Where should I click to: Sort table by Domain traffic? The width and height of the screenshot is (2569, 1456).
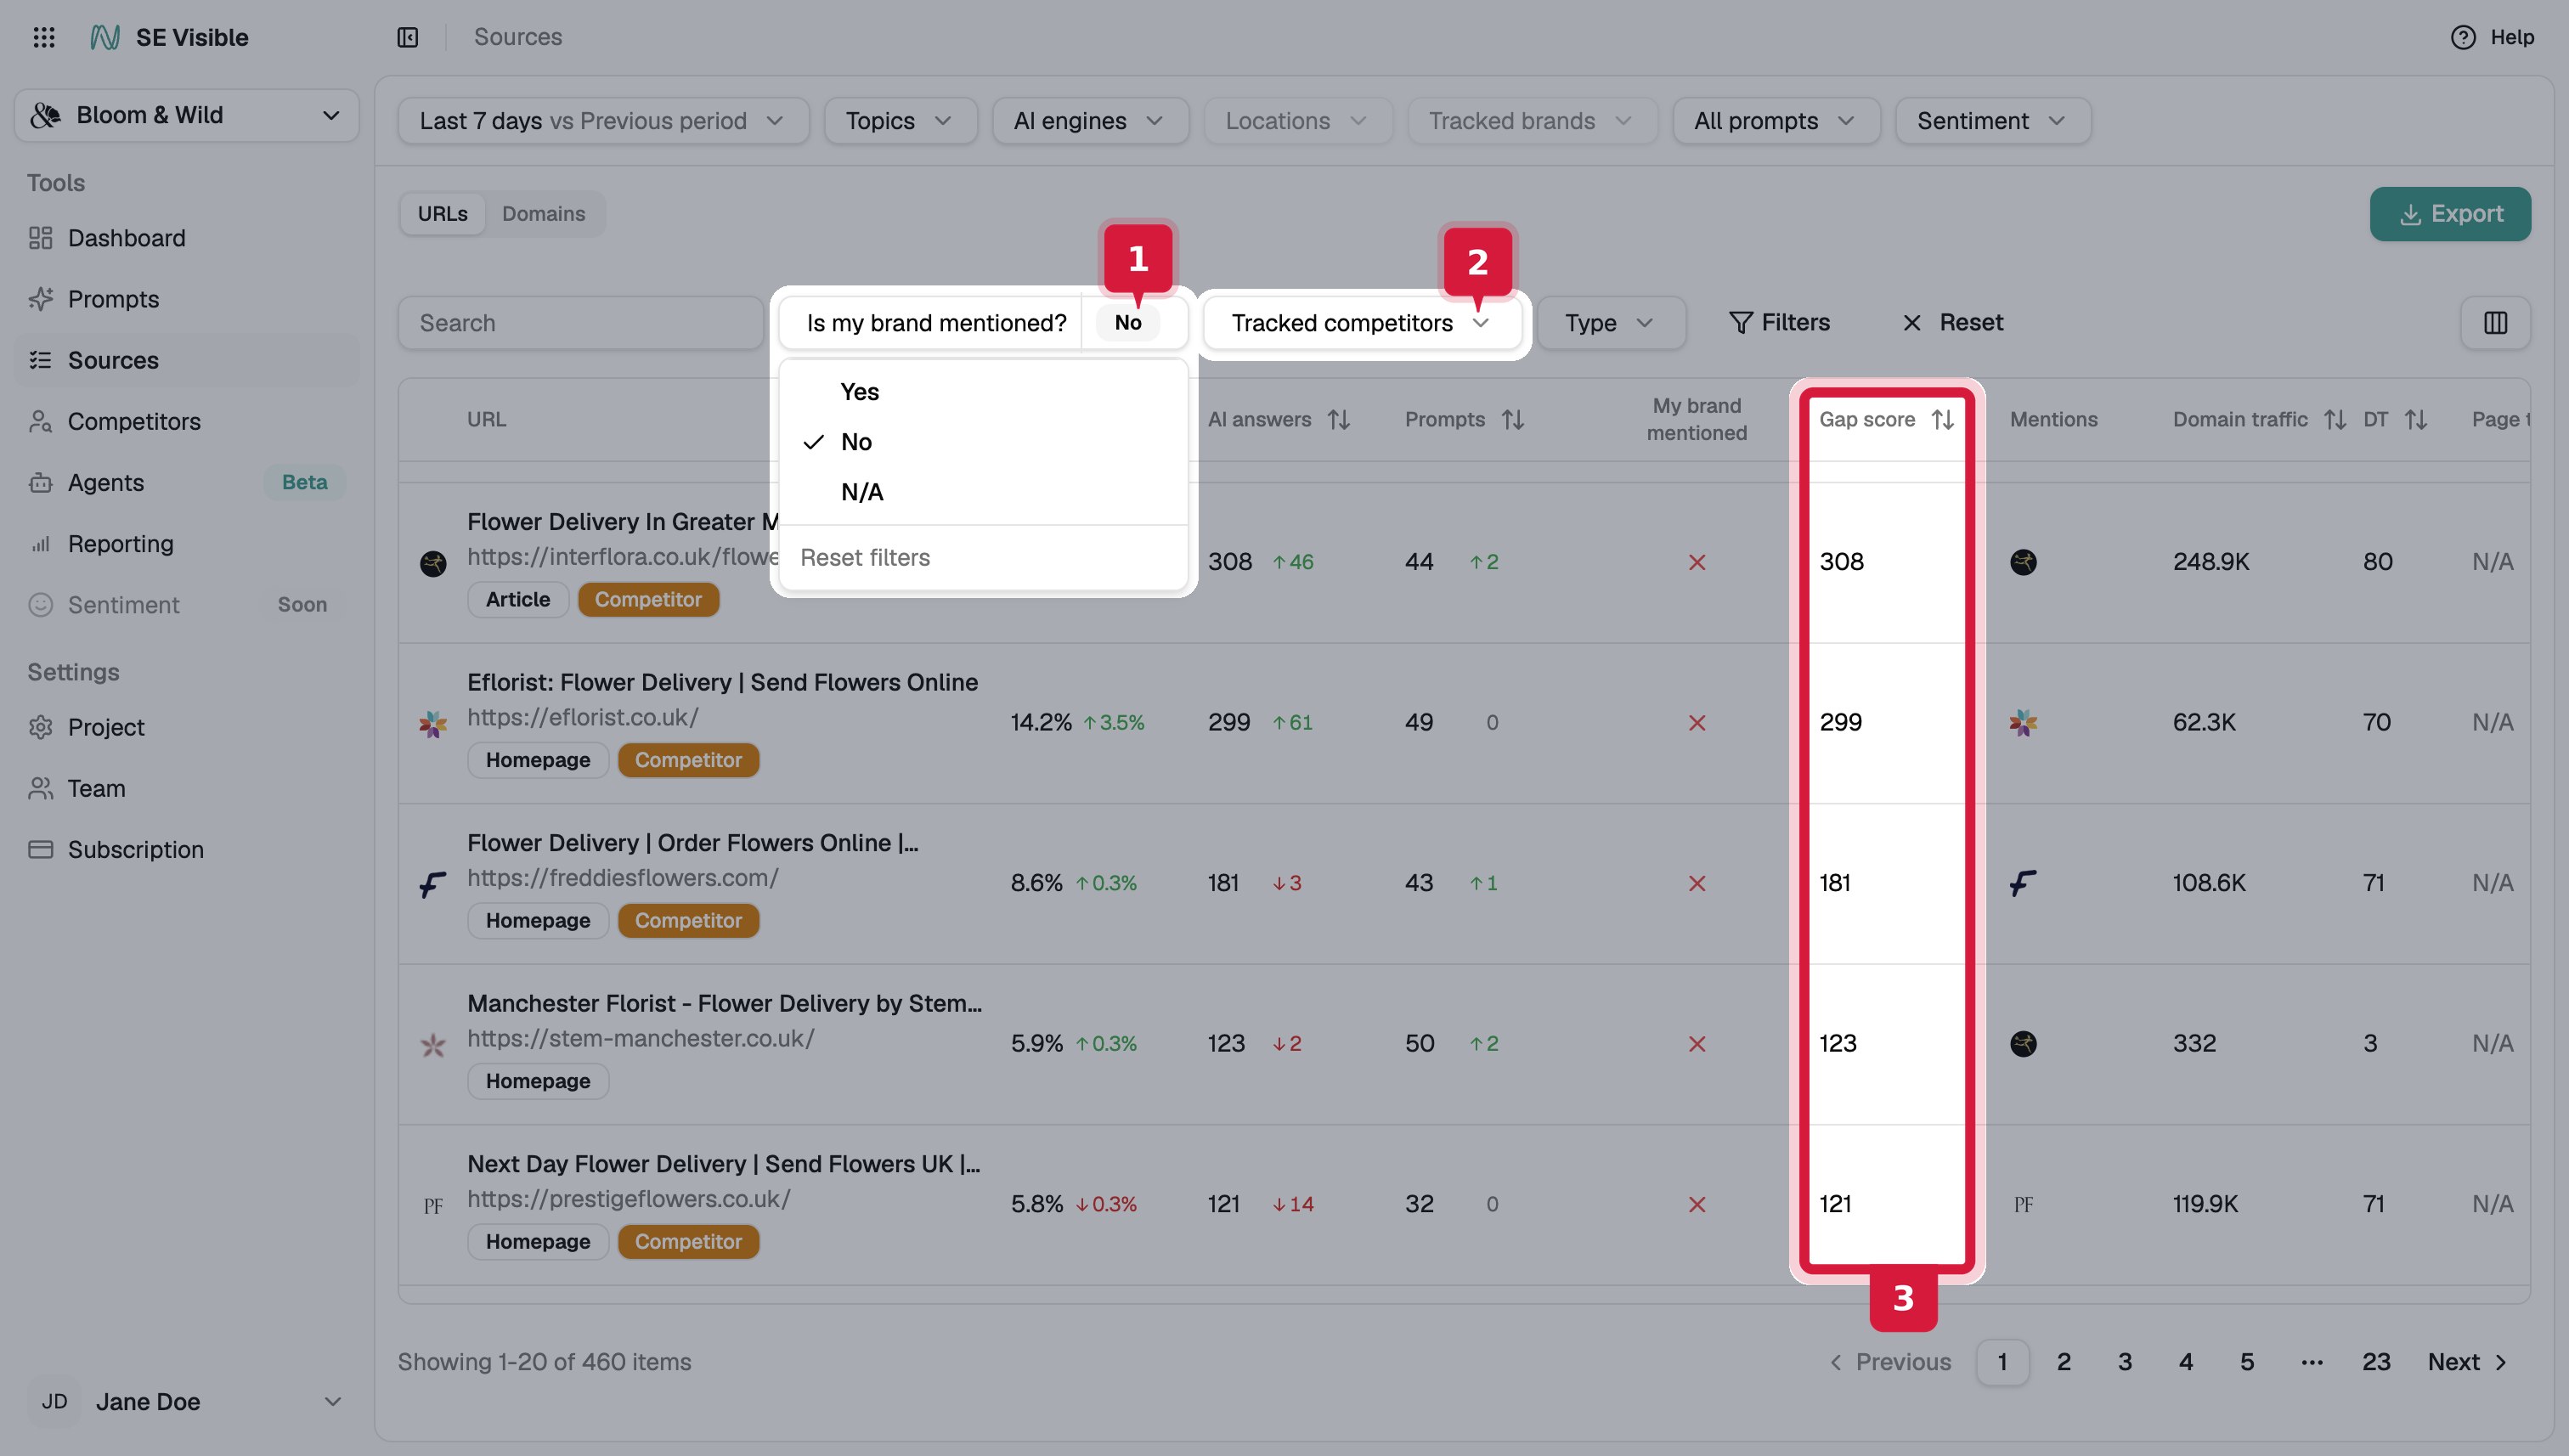click(x=2335, y=419)
